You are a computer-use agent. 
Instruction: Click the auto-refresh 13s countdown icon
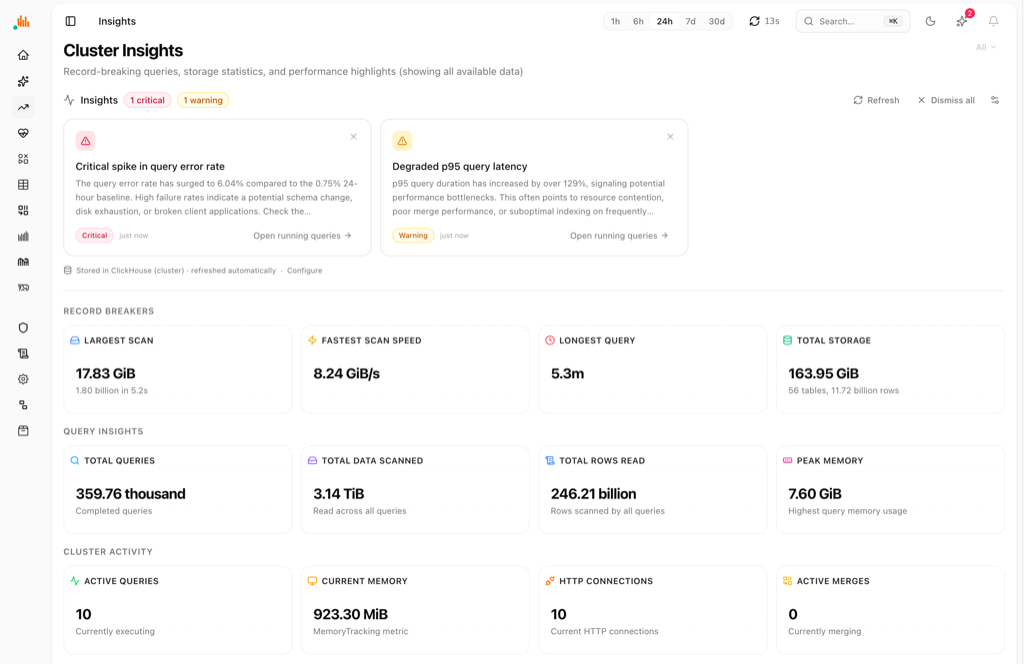point(754,22)
